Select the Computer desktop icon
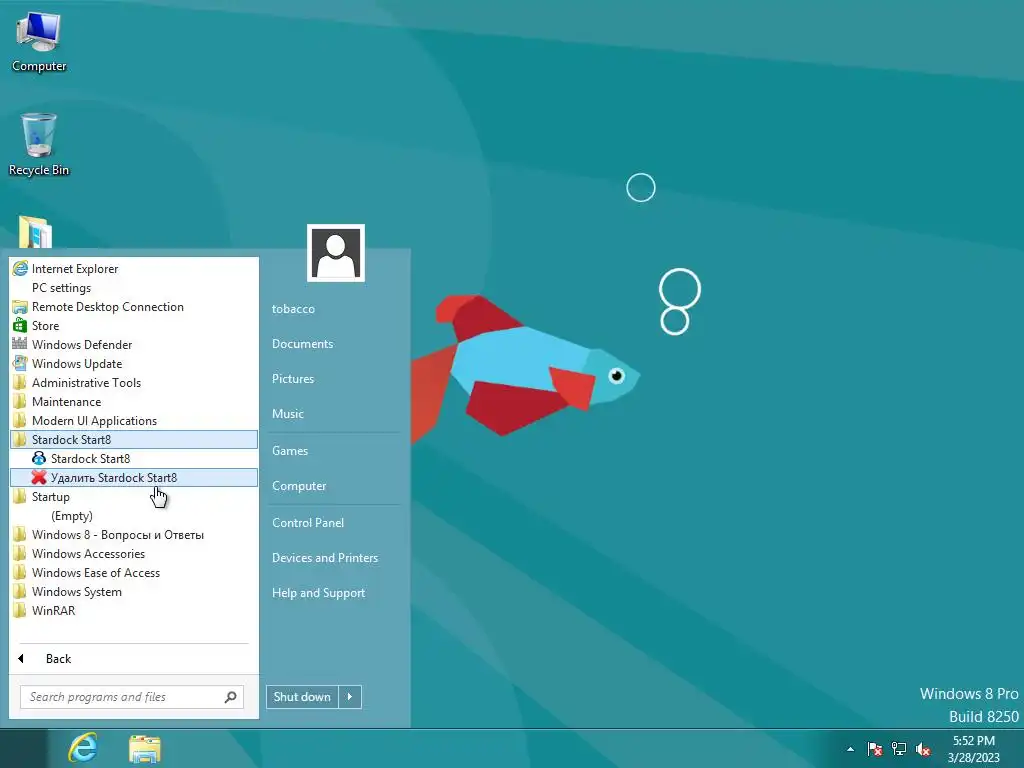This screenshot has height=768, width=1024. (39, 42)
